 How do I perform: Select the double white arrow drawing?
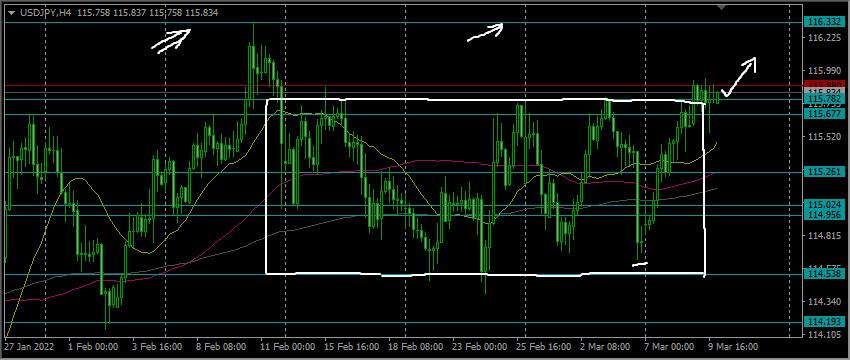[171, 41]
